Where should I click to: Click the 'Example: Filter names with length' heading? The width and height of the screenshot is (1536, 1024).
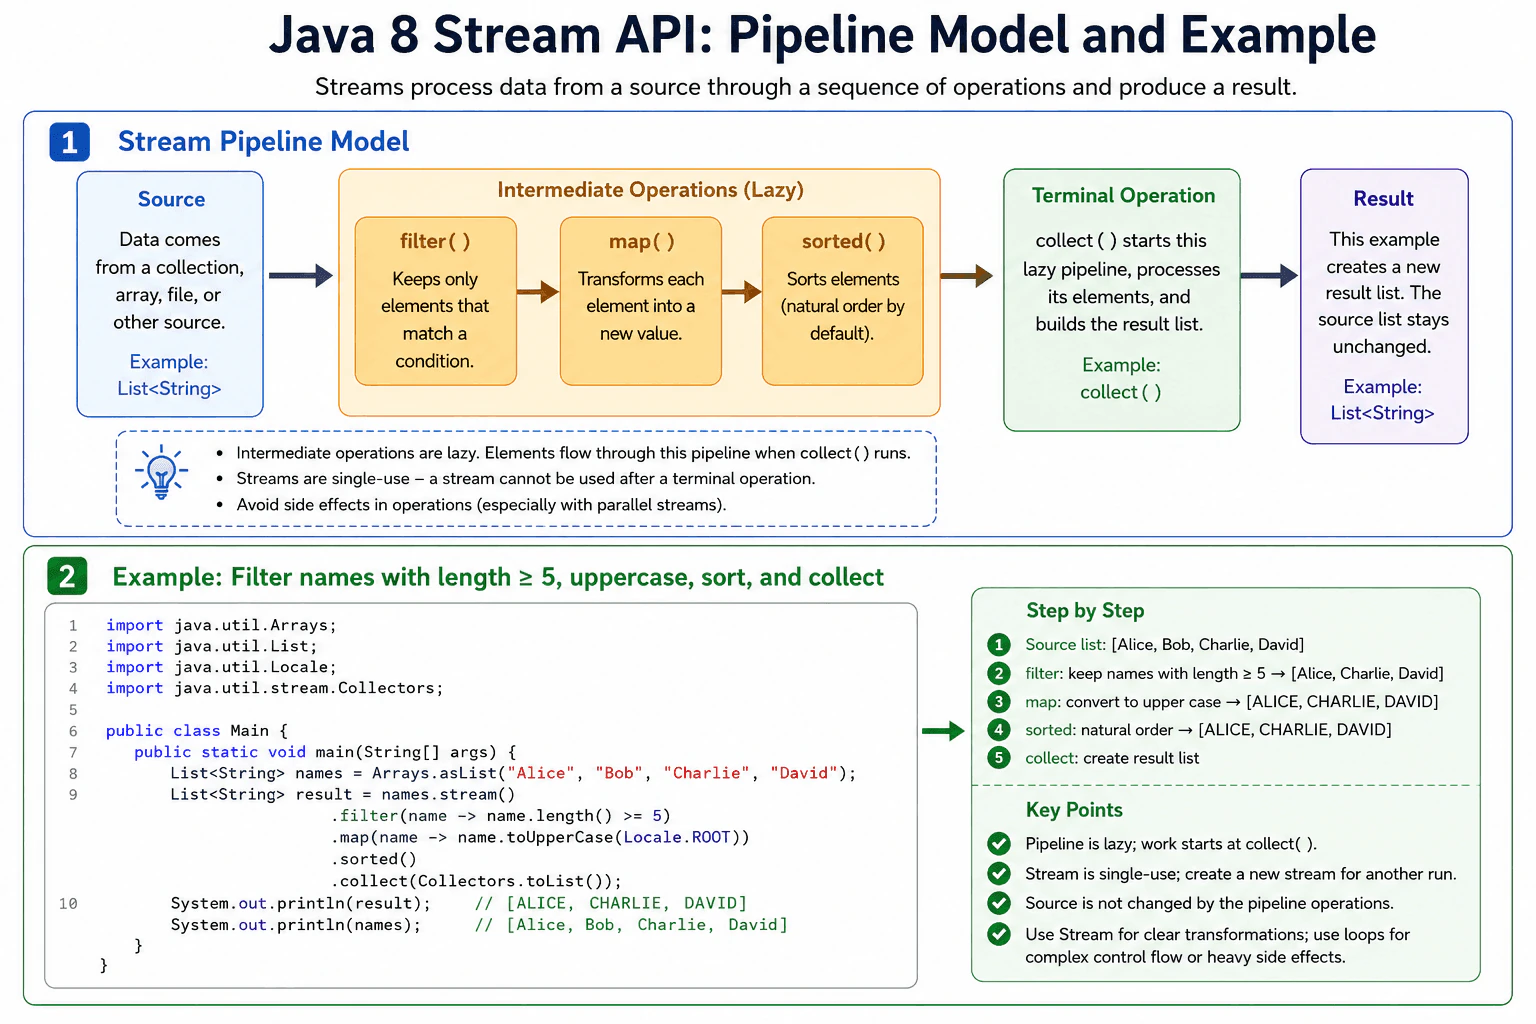[x=498, y=577]
